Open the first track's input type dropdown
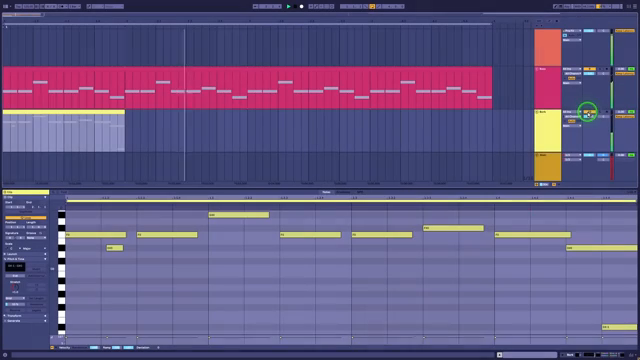640x360 pixels. click(x=572, y=31)
